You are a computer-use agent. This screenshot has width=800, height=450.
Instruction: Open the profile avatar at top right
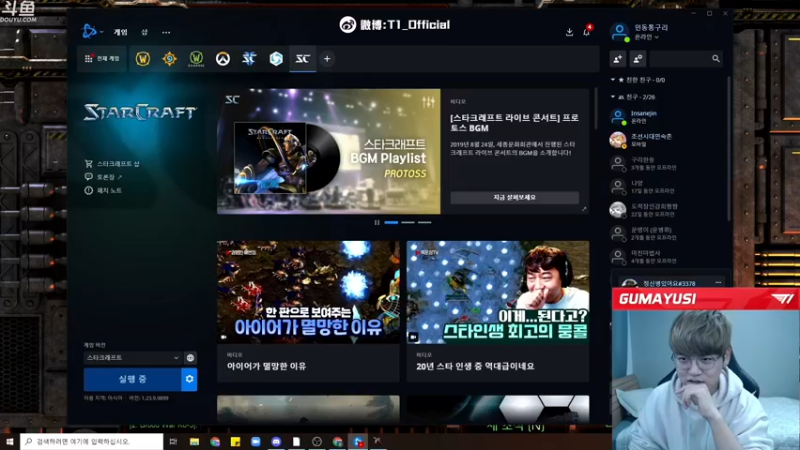pyautogui.click(x=619, y=32)
